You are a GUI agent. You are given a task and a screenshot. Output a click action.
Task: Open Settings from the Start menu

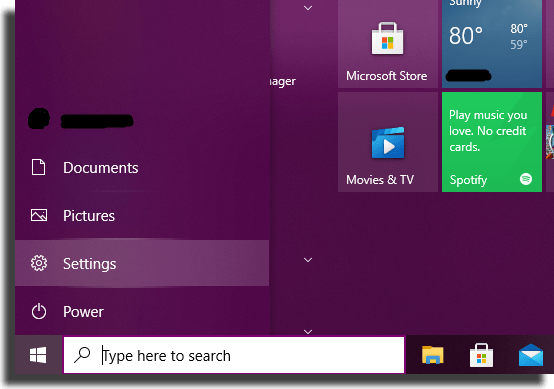[x=142, y=263]
